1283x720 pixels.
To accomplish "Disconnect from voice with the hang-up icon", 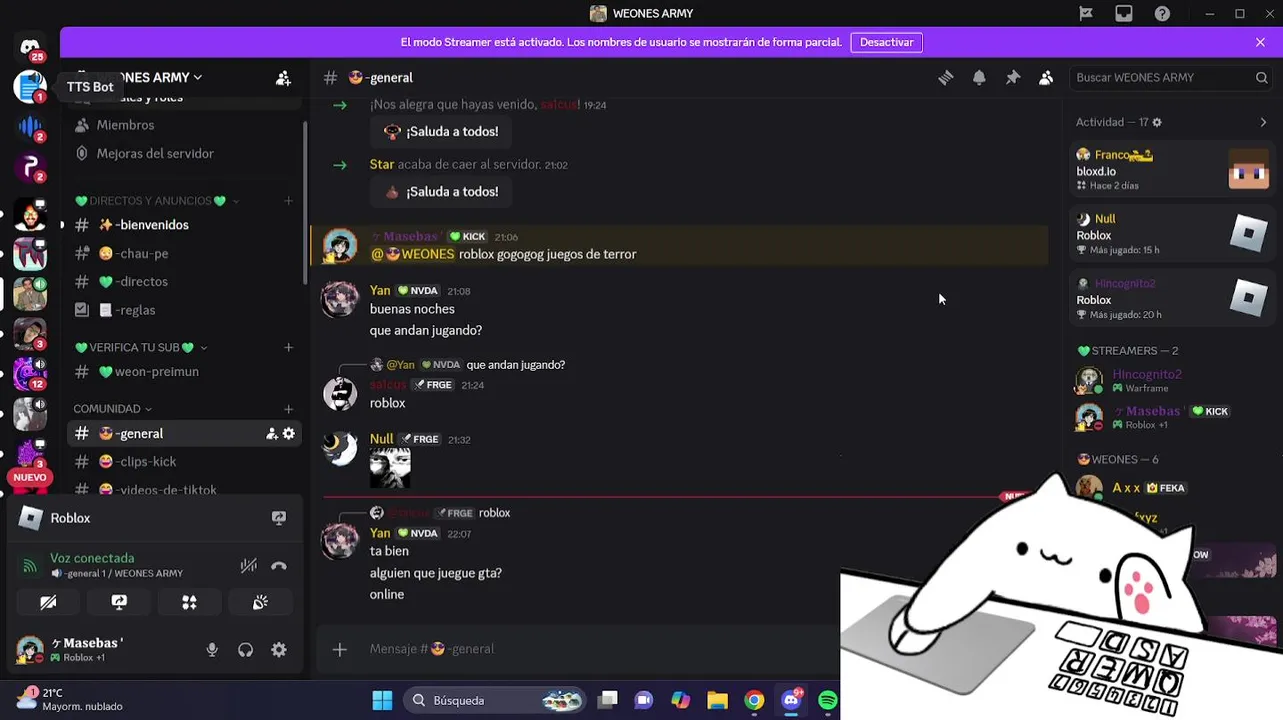I will pos(279,566).
